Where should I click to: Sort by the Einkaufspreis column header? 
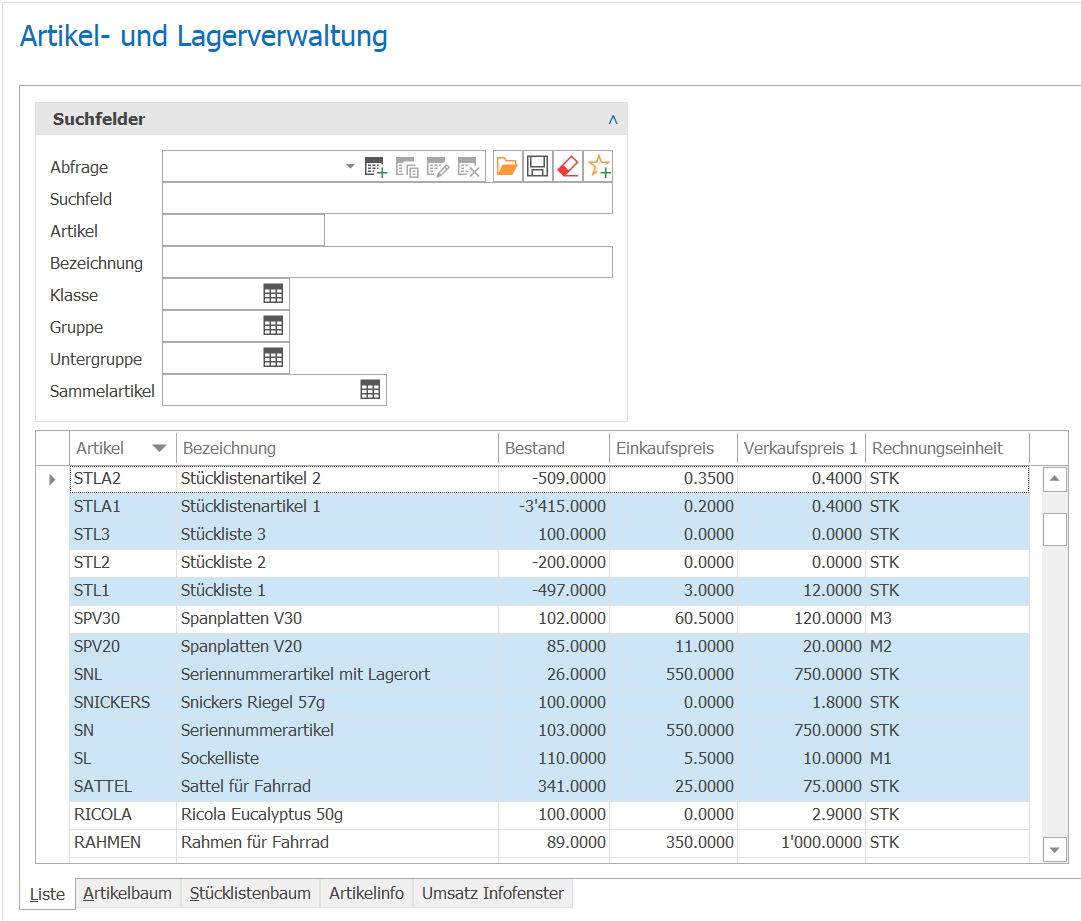pyautogui.click(x=674, y=448)
